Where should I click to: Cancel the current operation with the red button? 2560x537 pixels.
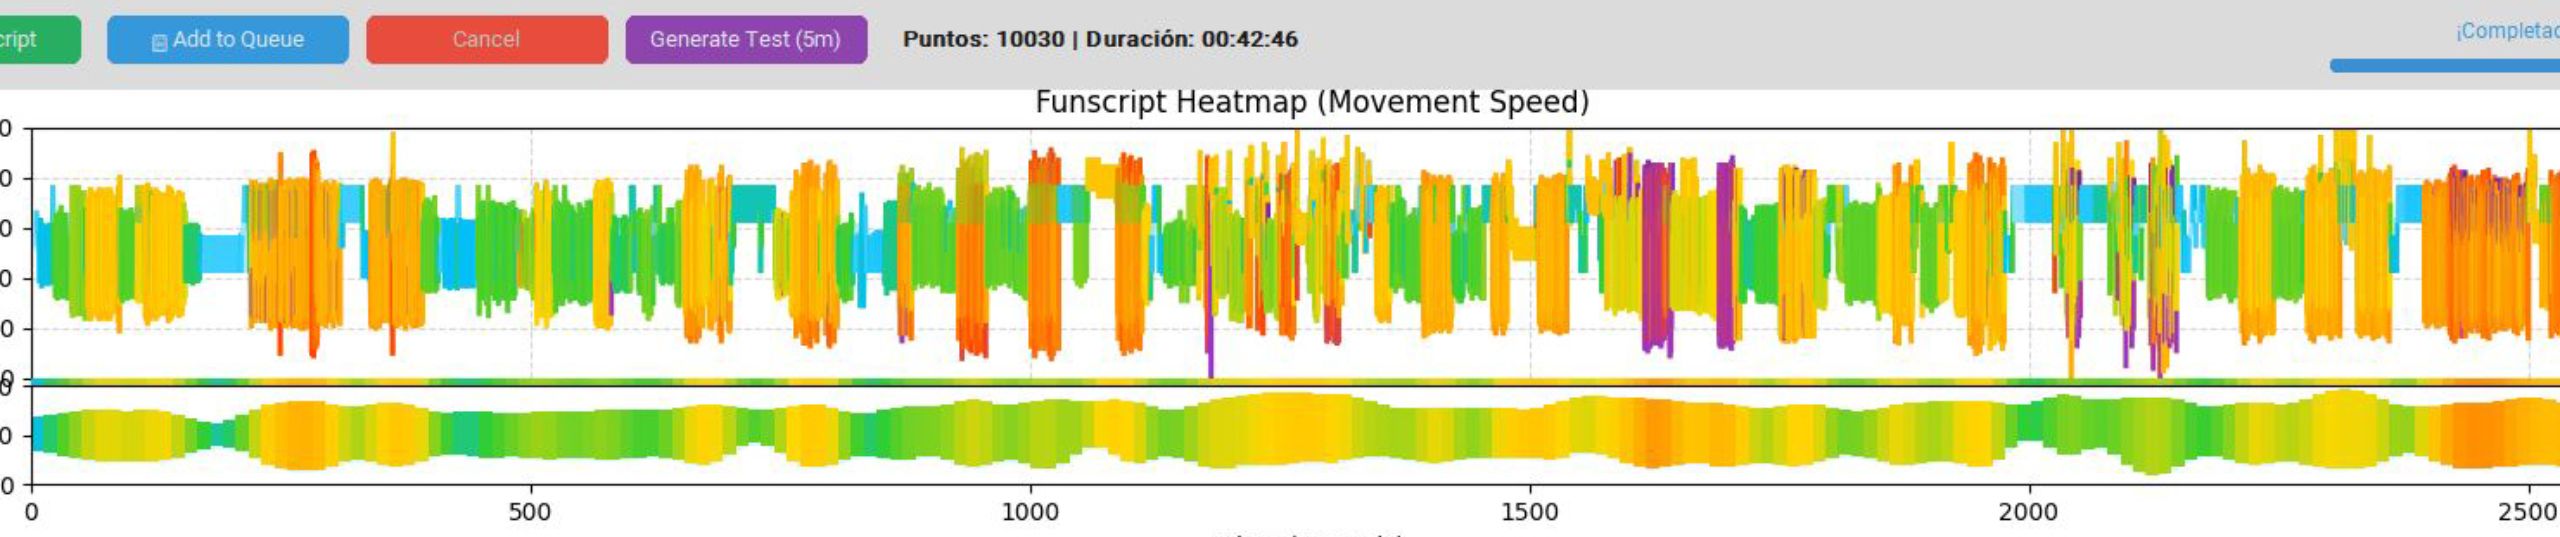point(486,40)
